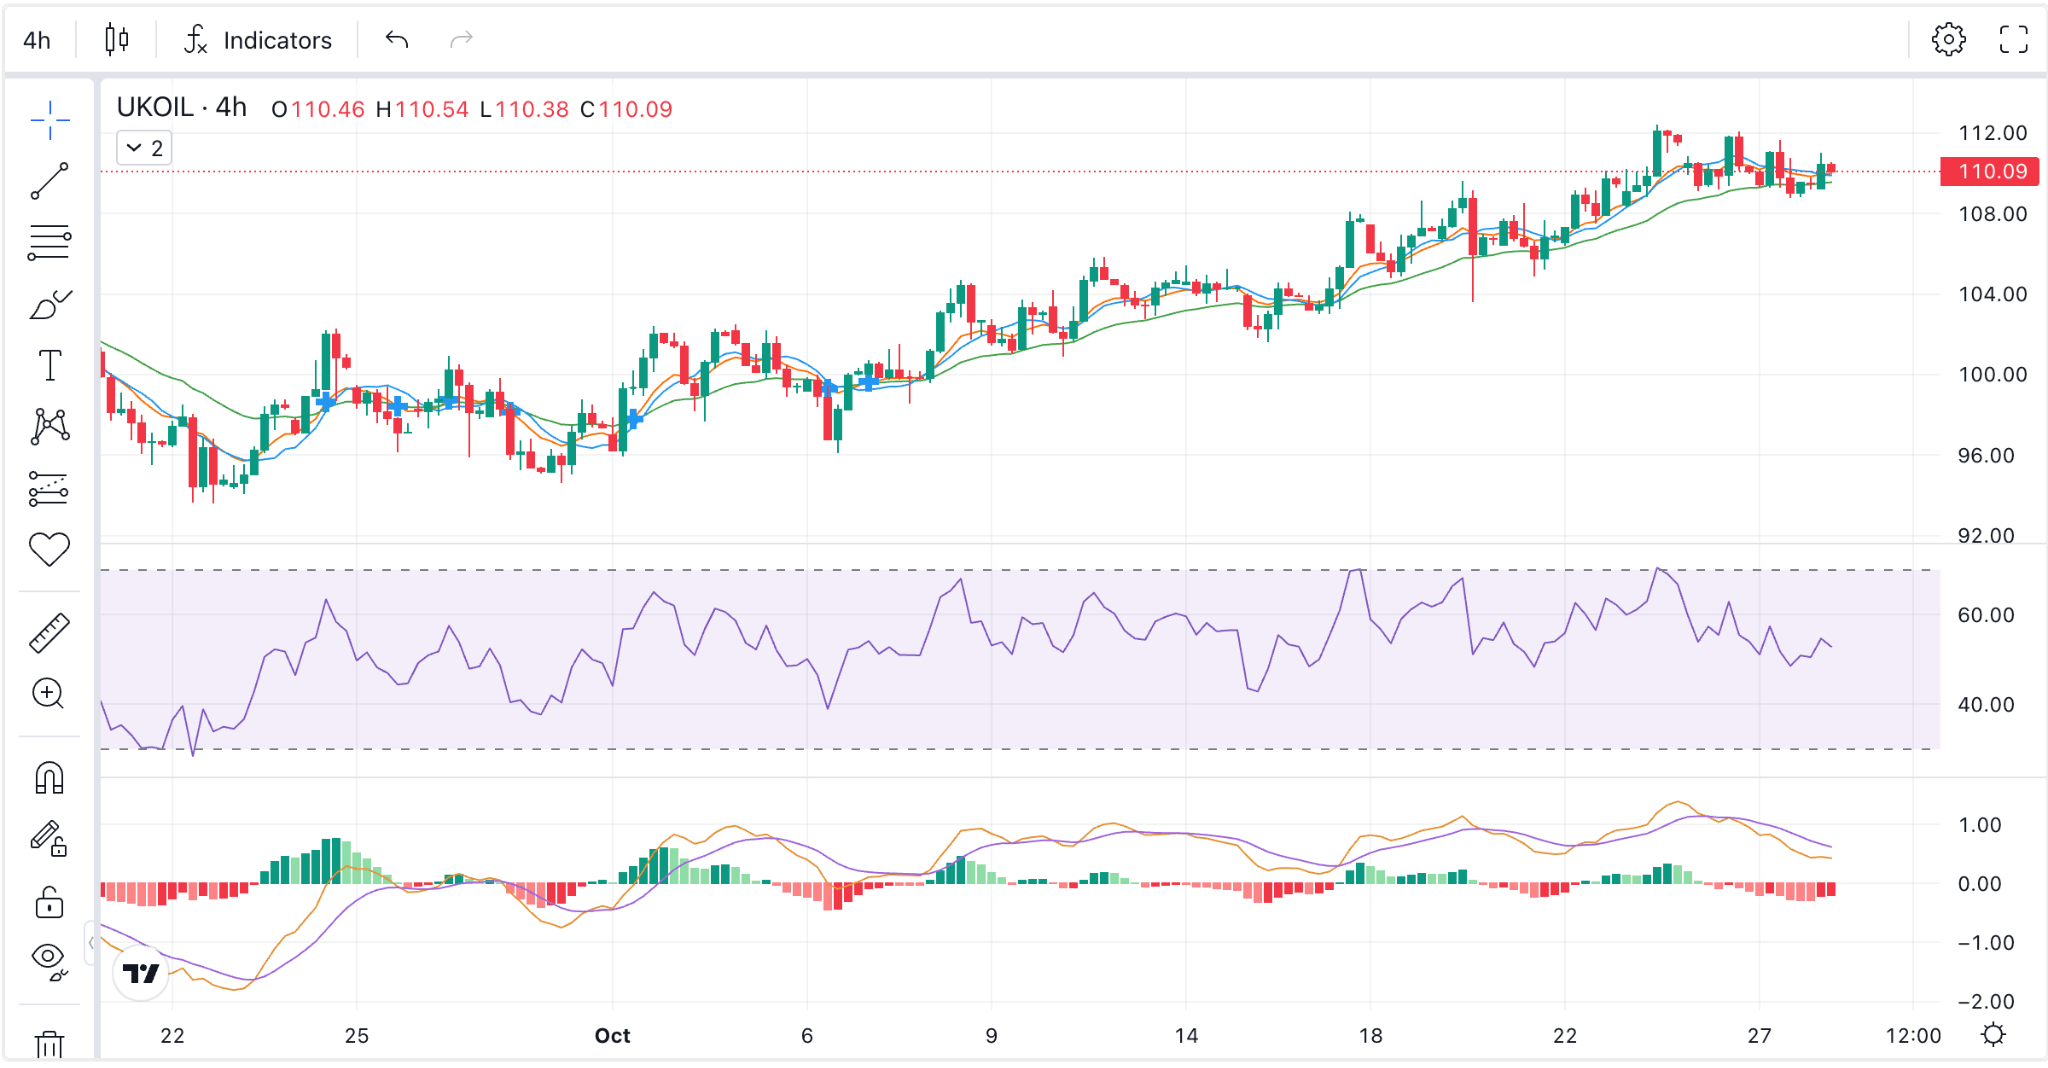Click the low value L110.38 in legend
The width and height of the screenshot is (2048, 1068).
point(524,109)
